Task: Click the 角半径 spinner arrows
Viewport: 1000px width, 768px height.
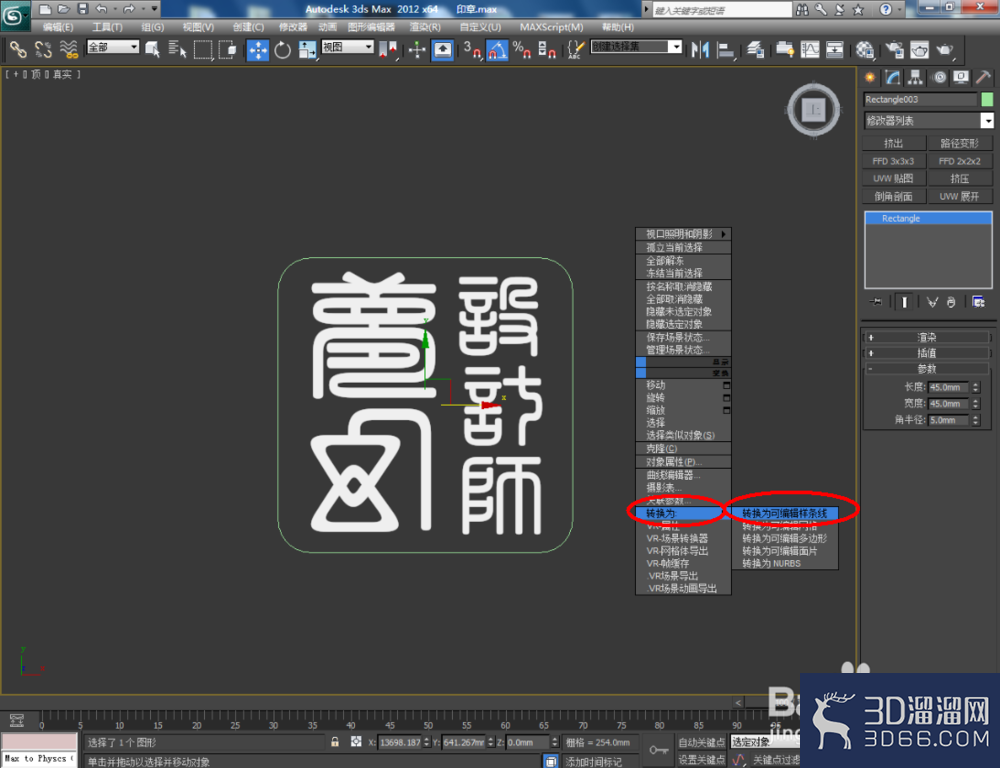Action: coord(975,420)
